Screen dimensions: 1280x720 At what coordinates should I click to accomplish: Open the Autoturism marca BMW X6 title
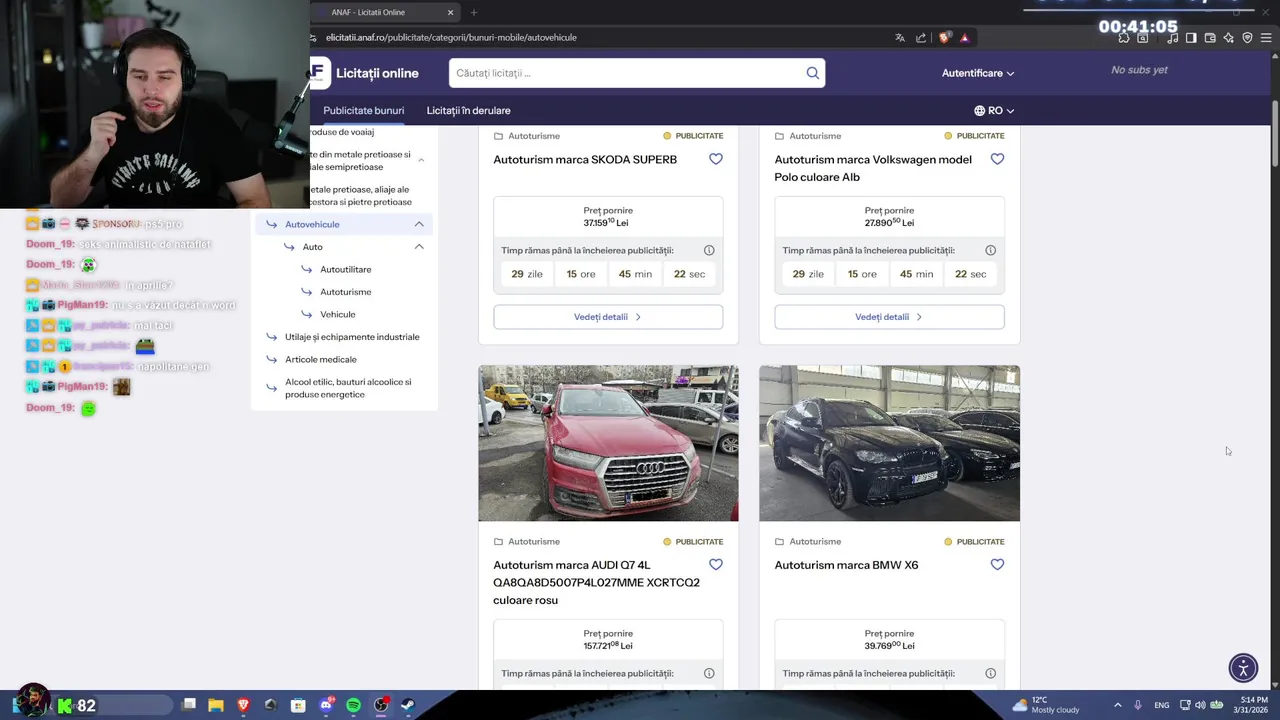click(846, 565)
